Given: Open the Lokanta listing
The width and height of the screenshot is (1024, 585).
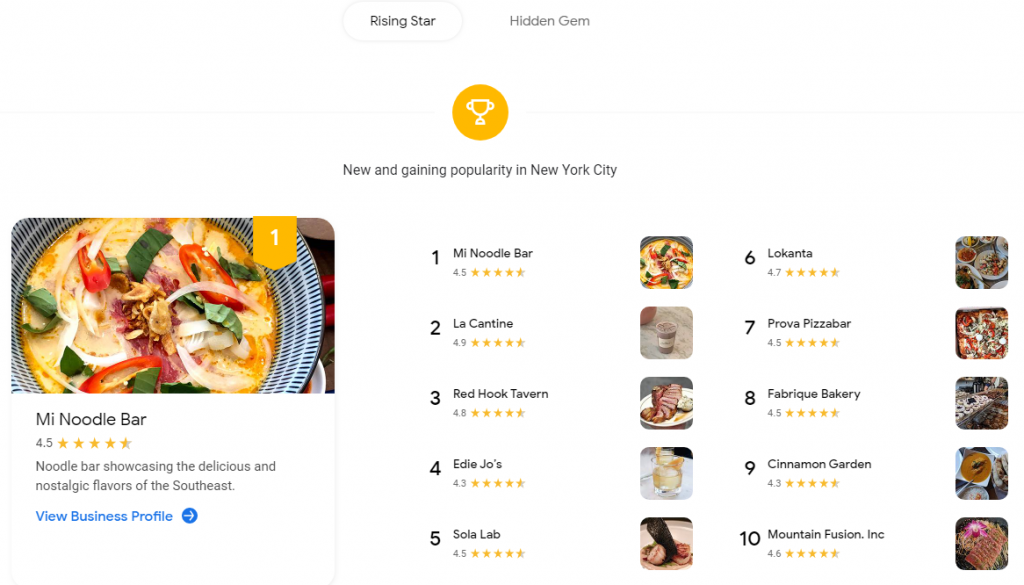Looking at the screenshot, I should point(790,254).
